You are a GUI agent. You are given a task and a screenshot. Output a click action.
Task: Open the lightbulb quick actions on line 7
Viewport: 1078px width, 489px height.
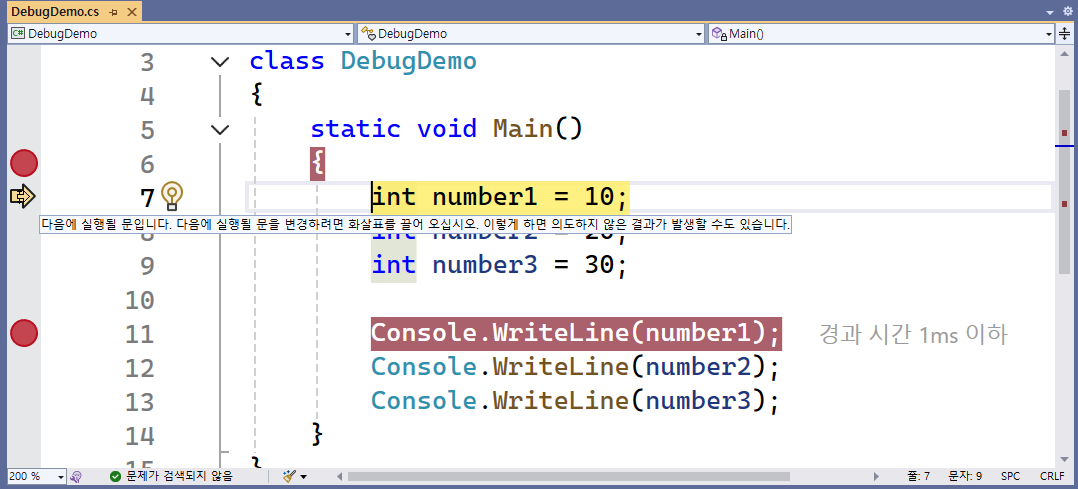click(172, 195)
